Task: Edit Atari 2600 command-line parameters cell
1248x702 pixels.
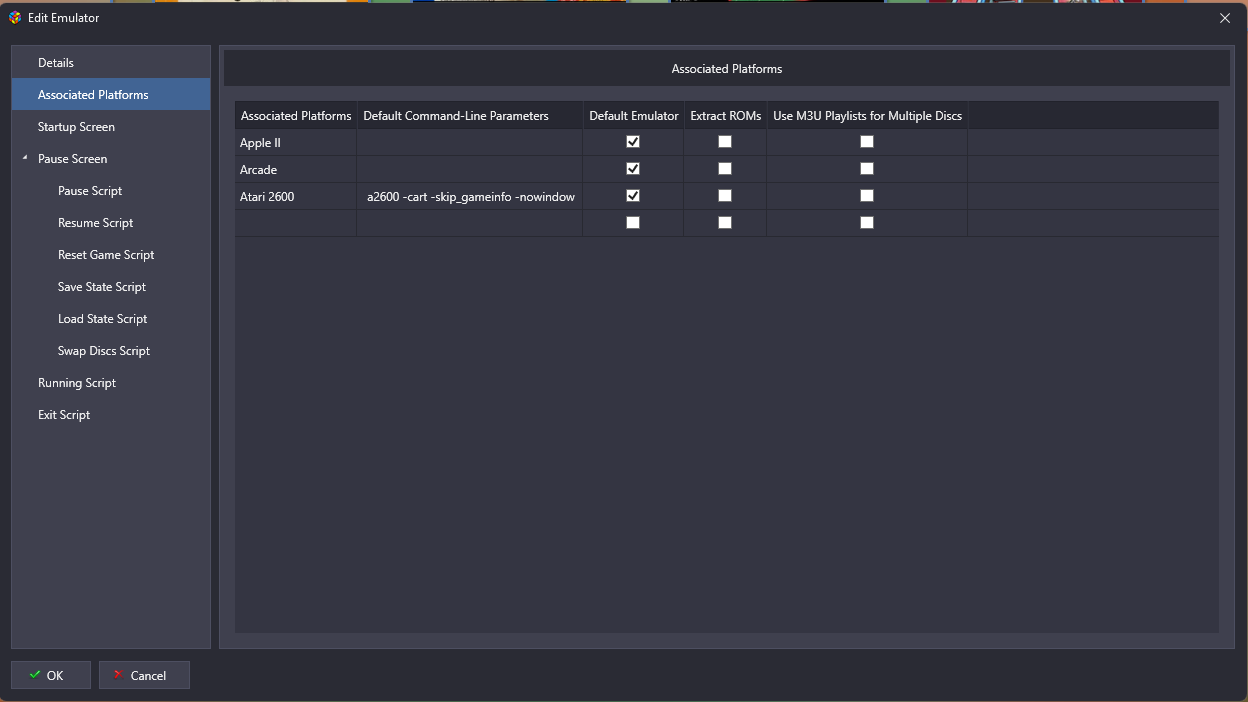Action: [470, 196]
